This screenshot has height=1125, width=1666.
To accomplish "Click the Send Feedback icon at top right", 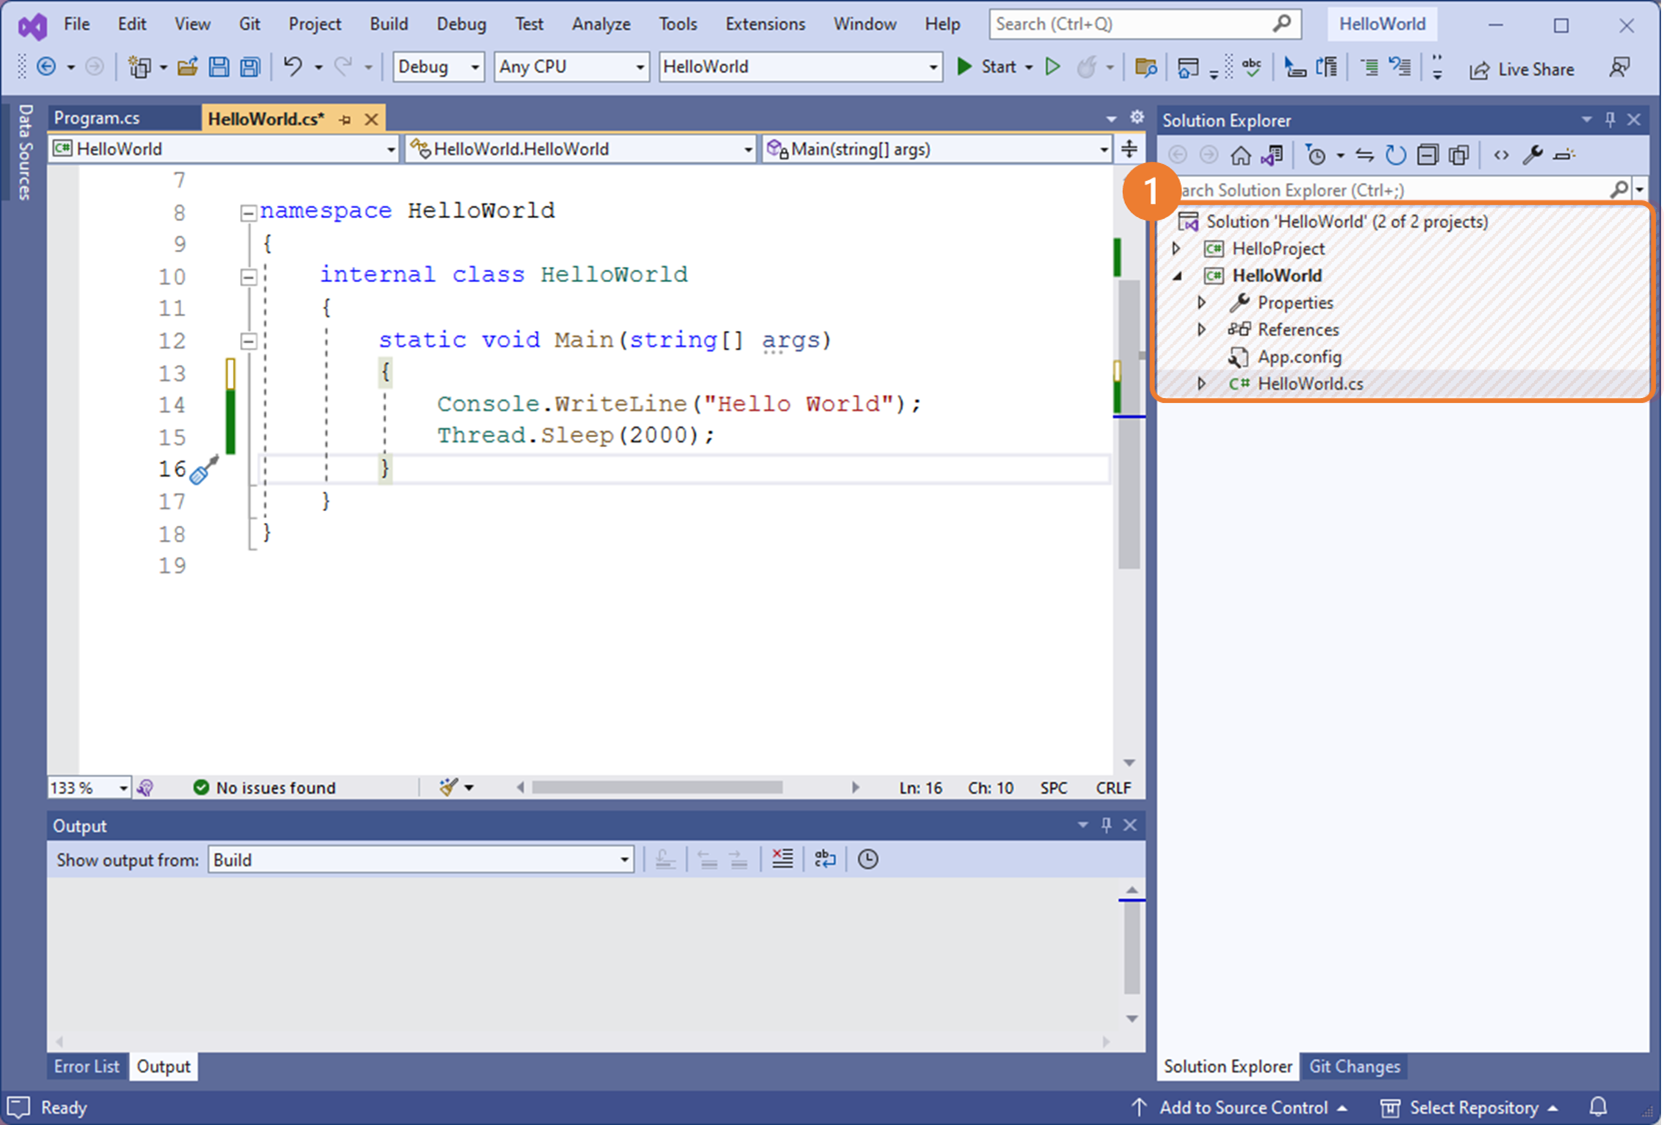I will click(x=1619, y=67).
